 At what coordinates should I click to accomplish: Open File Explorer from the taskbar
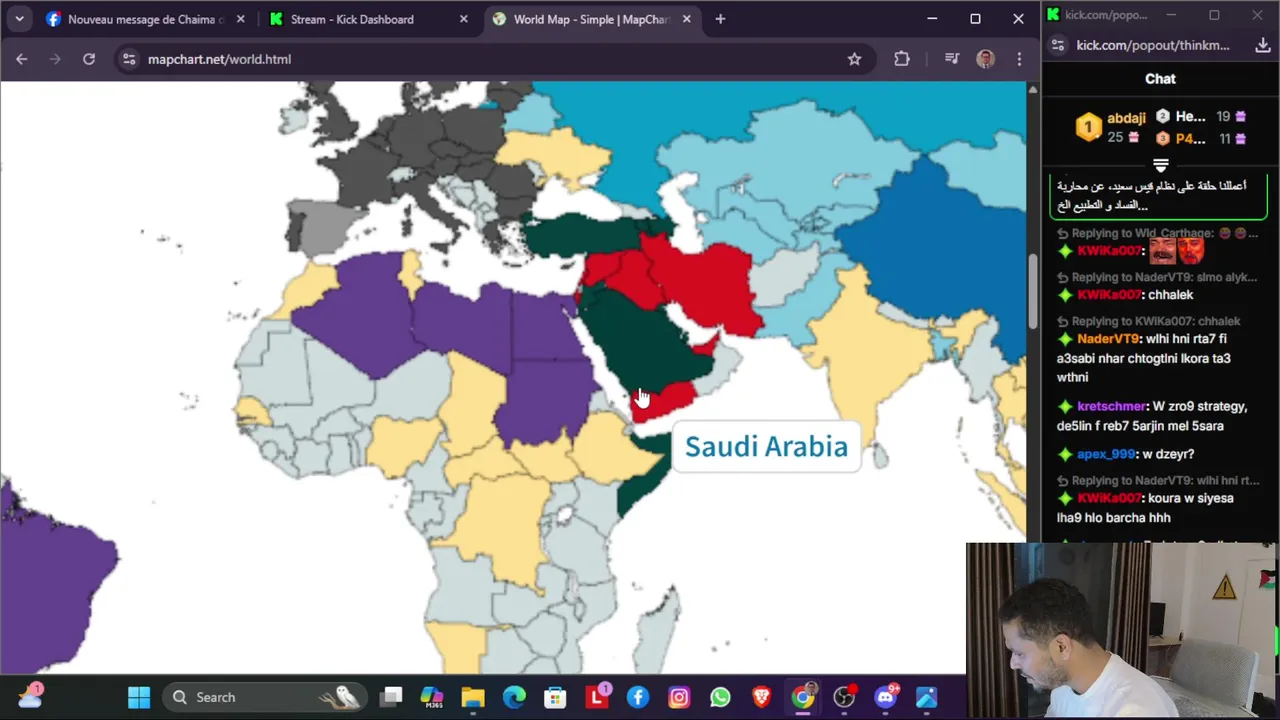point(473,697)
